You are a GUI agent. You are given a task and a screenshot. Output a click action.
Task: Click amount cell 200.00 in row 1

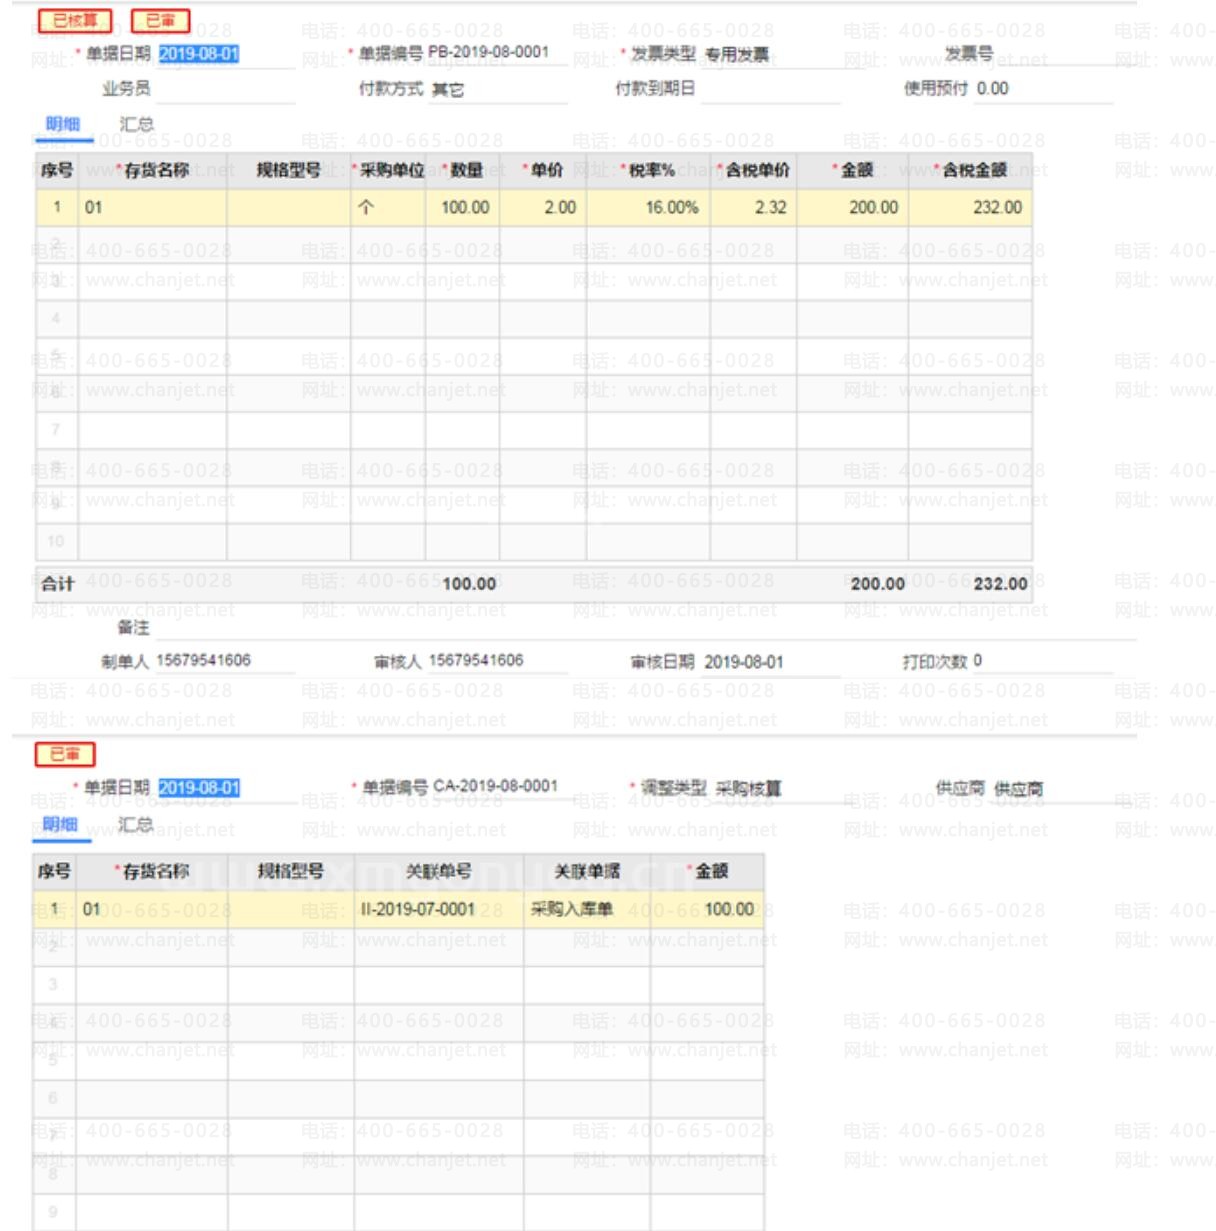tap(852, 208)
